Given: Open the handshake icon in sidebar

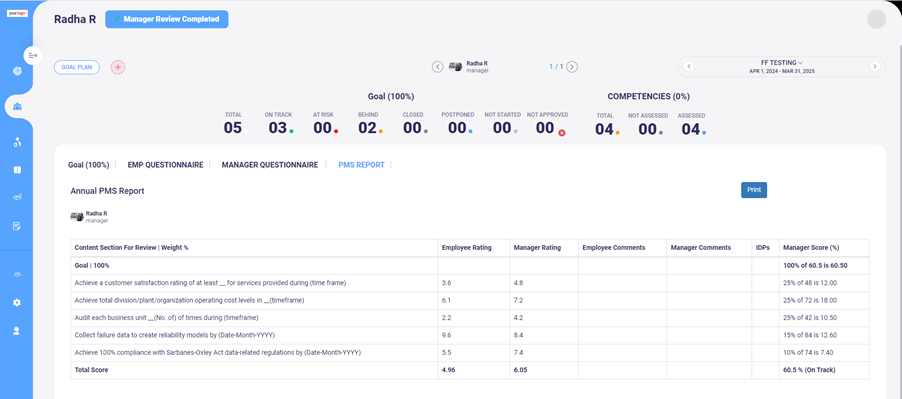Looking at the screenshot, I should tap(17, 197).
